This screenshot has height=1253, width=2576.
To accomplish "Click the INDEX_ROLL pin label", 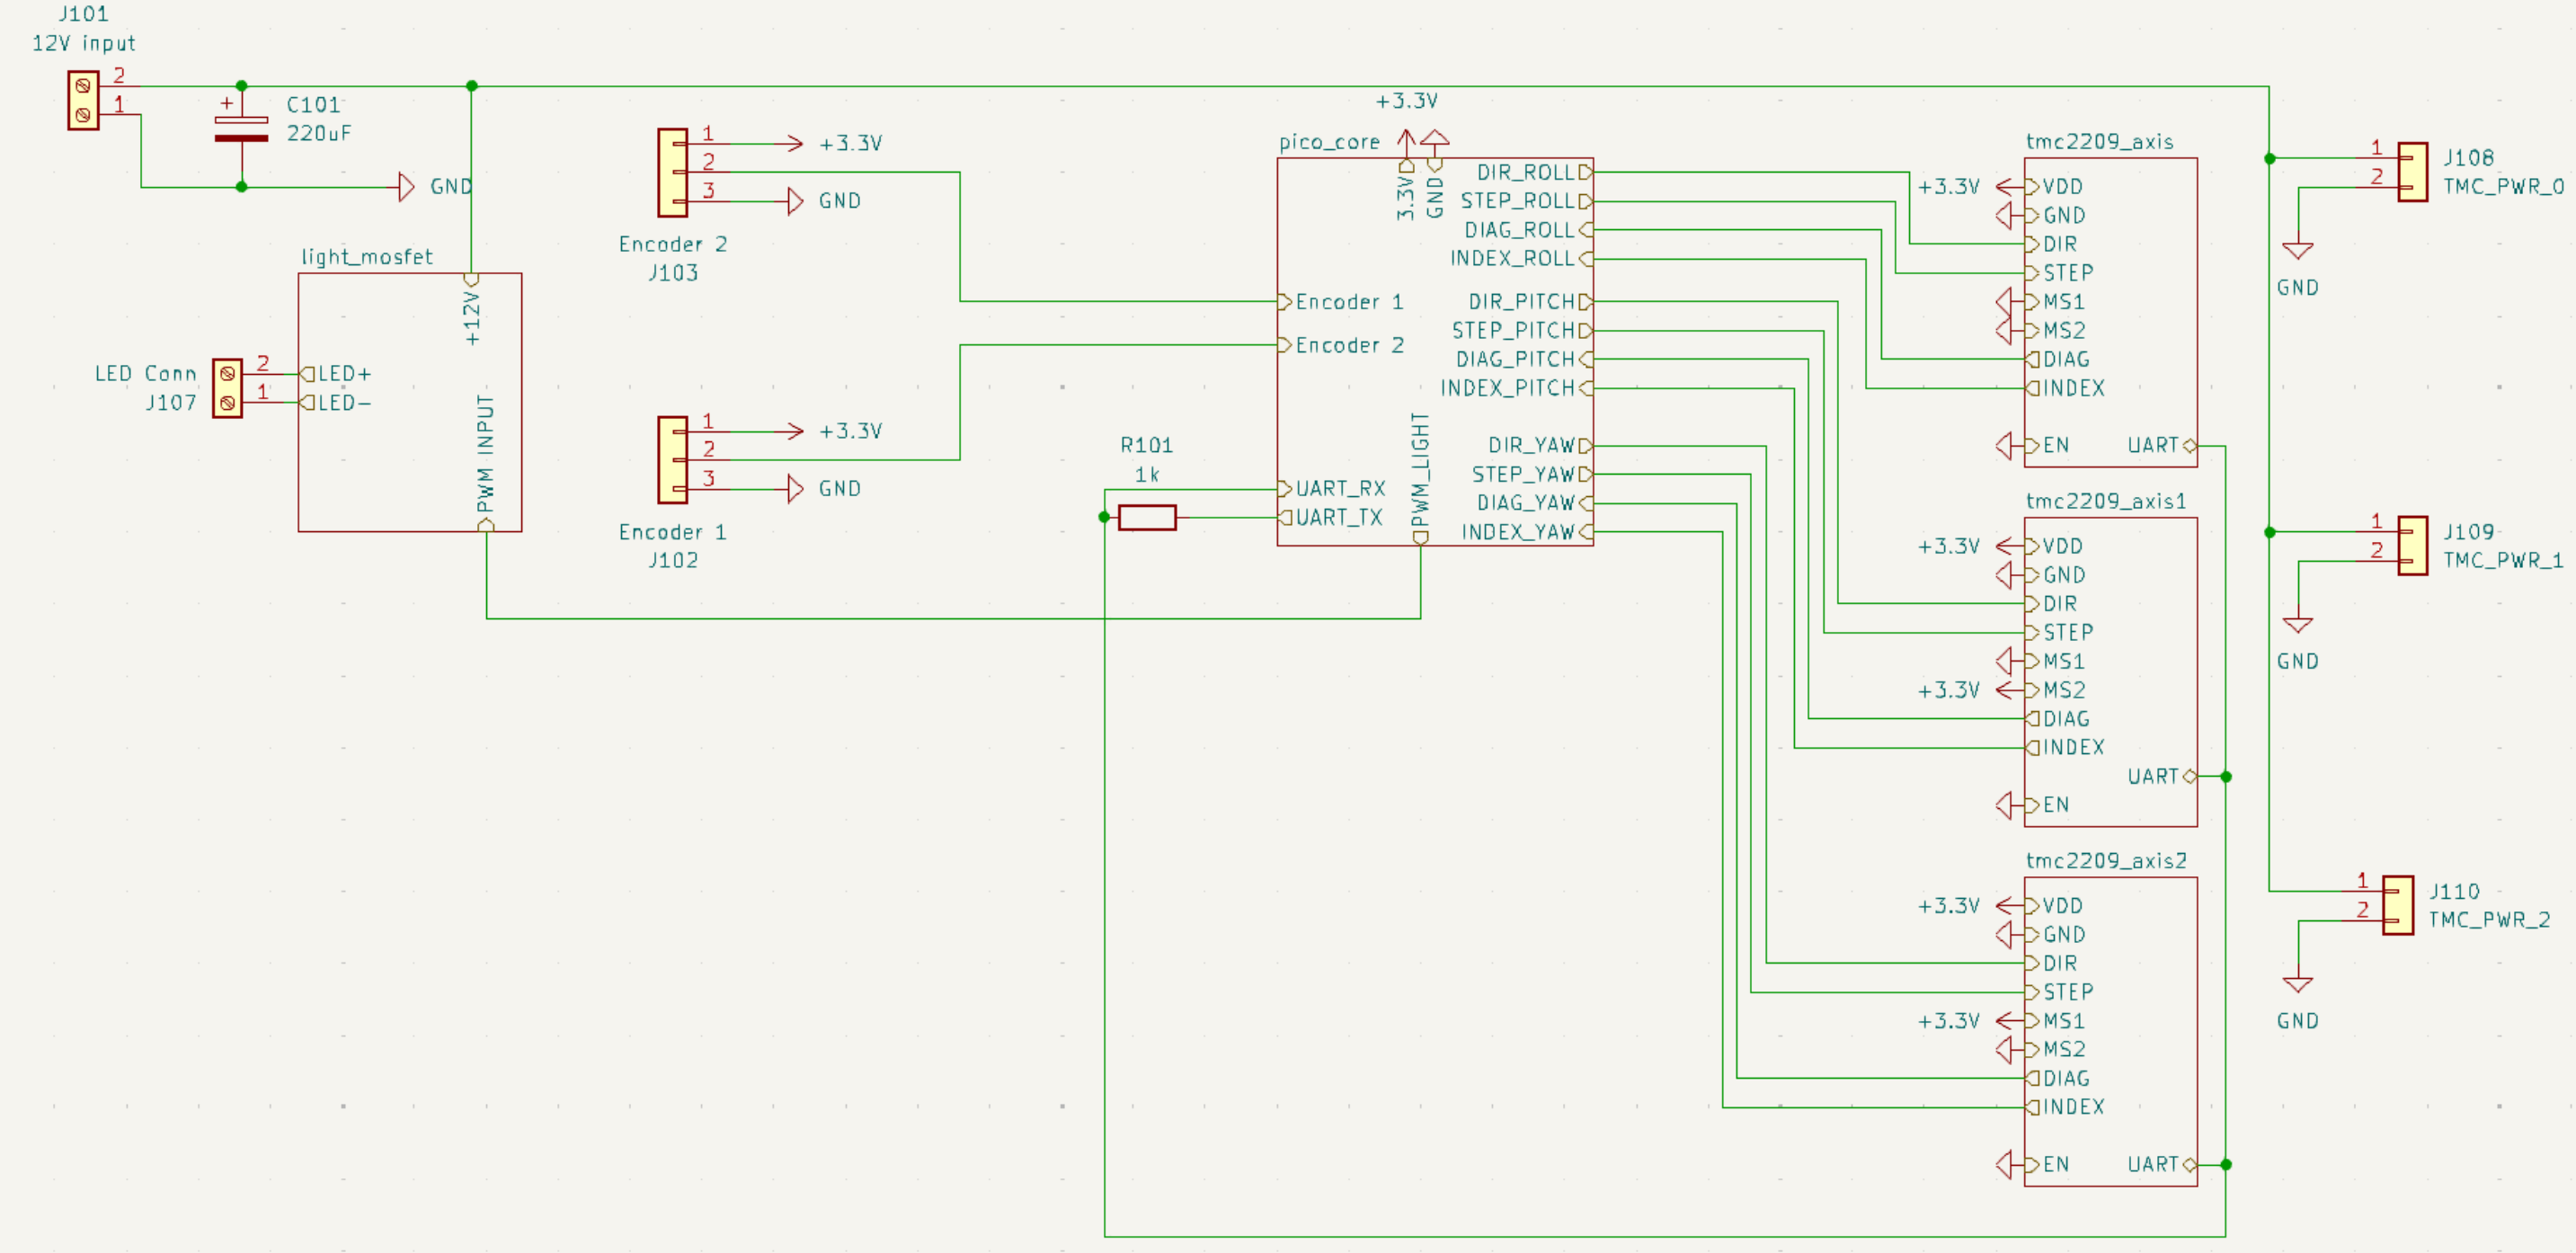I will (1522, 259).
